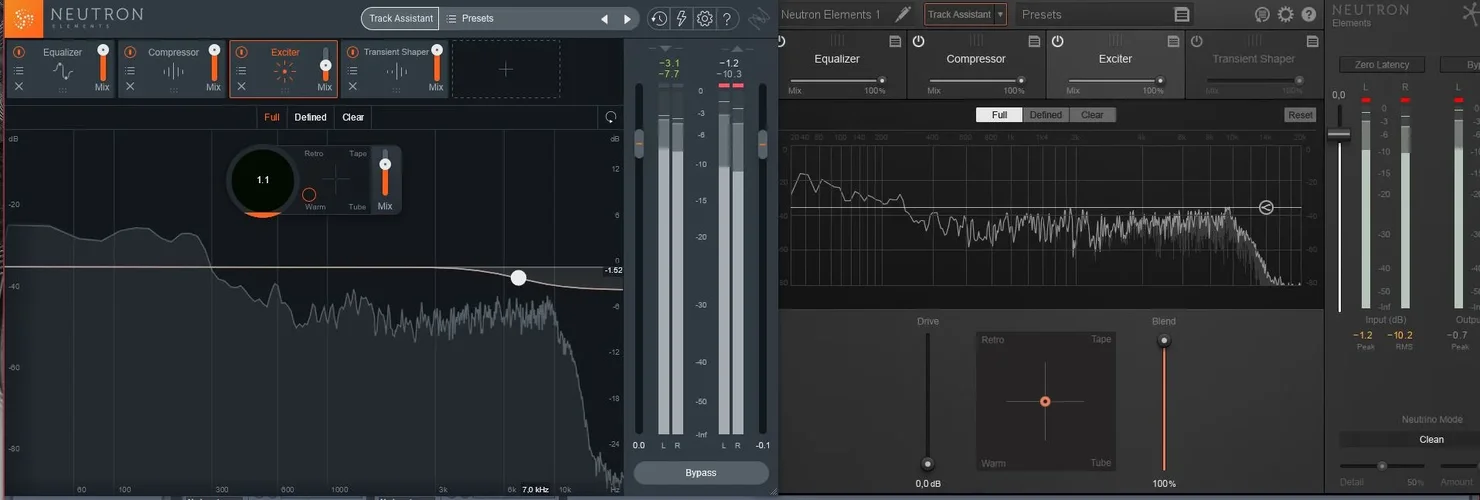This screenshot has height=500, width=1480.
Task: Click the pencil rename icon beside Neutron Elements 1
Action: click(902, 14)
